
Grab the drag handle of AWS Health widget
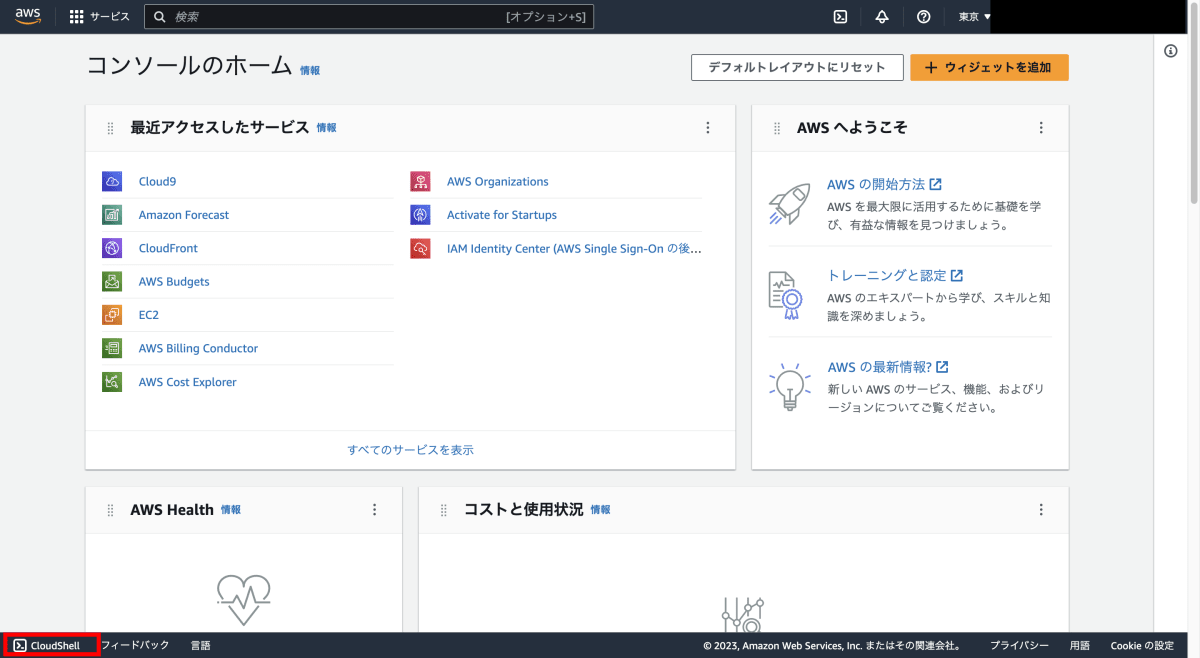coord(111,510)
